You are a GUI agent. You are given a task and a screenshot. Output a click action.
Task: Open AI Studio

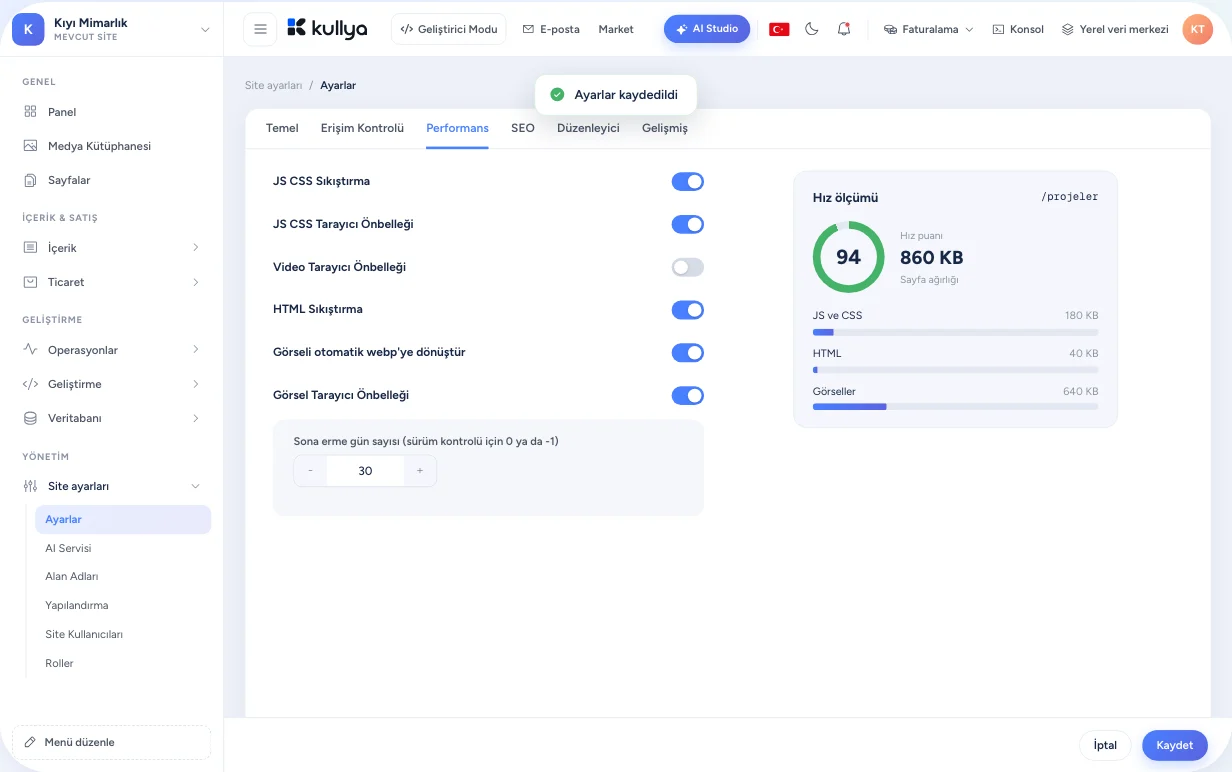(x=707, y=29)
